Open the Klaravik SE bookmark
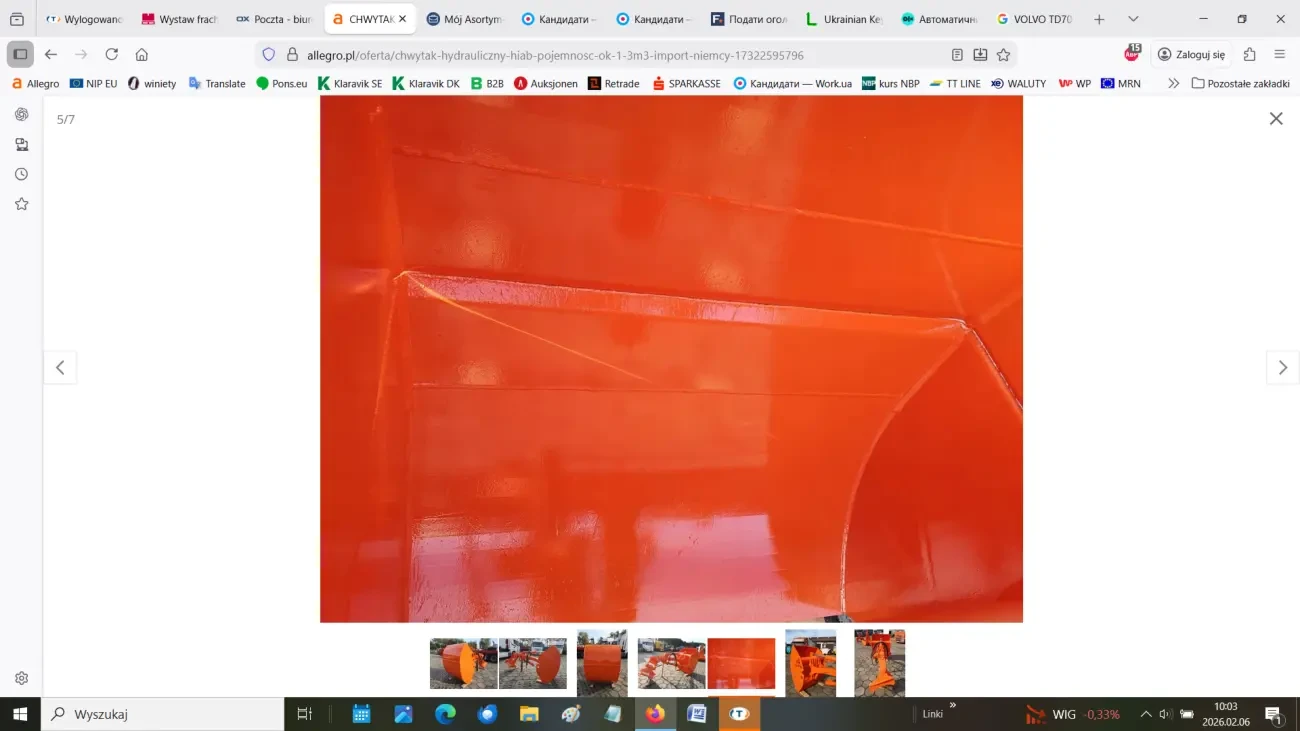Viewport: 1300px width, 731px height. 350,84
